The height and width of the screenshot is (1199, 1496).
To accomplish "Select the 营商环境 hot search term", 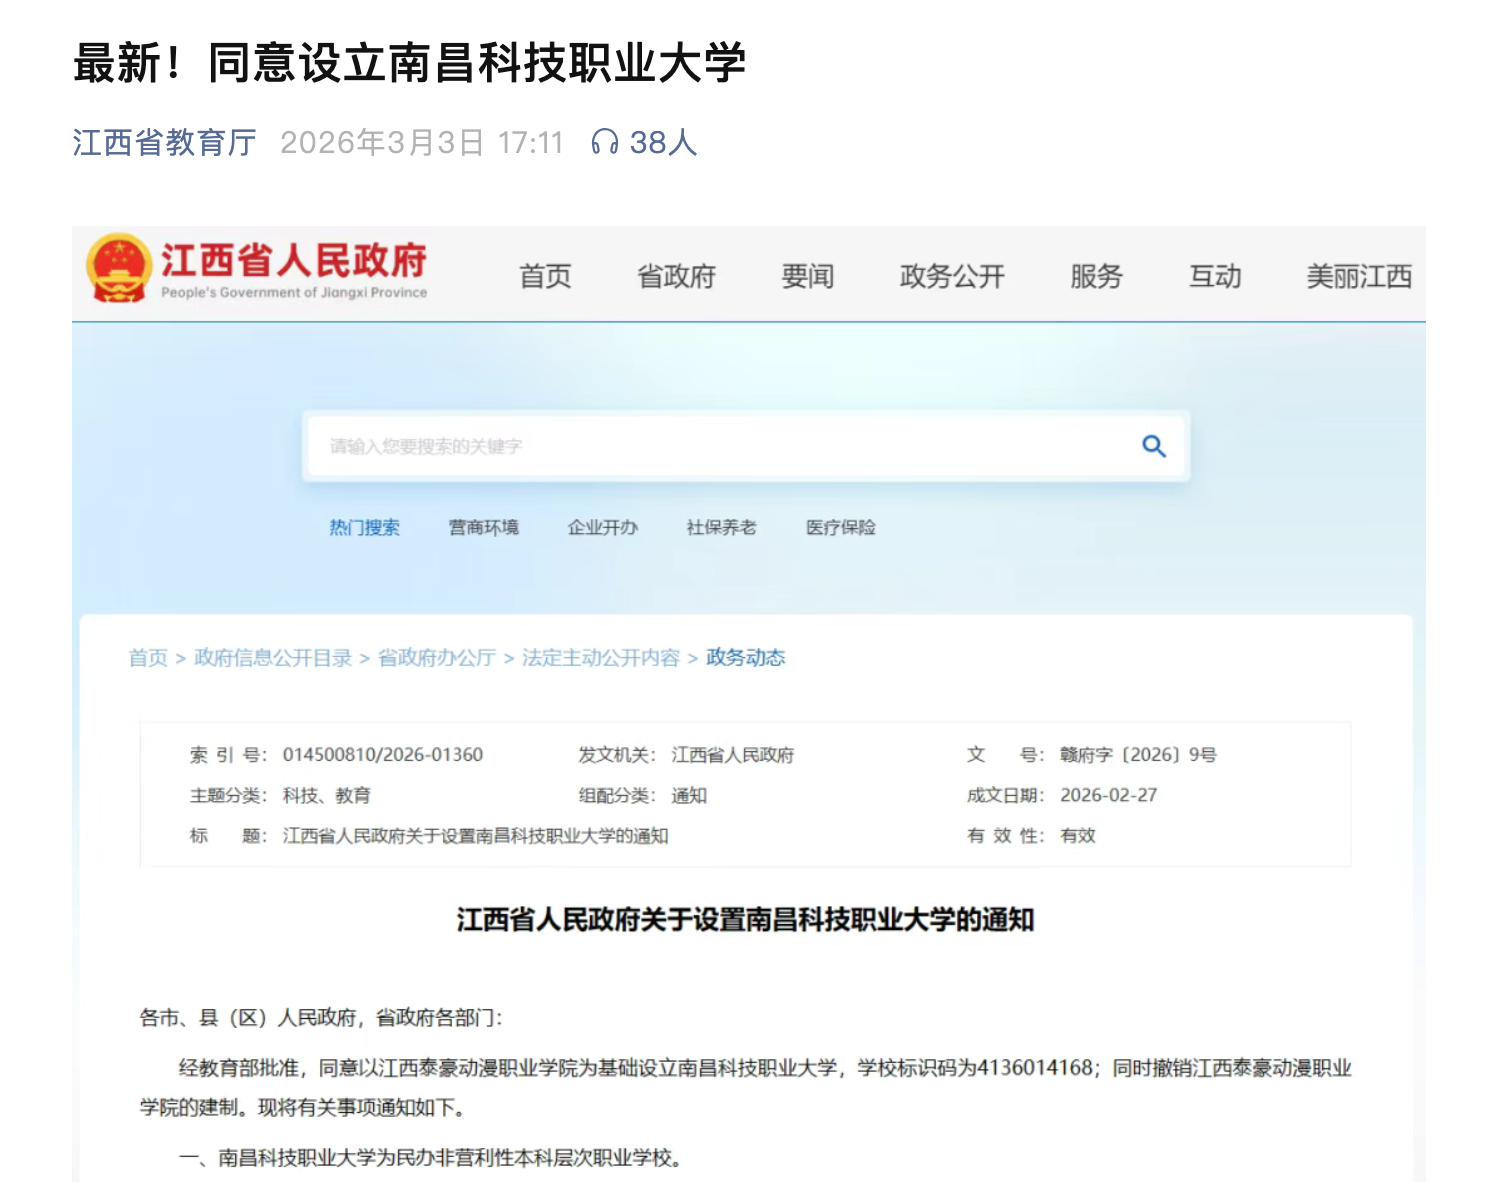I will [x=483, y=527].
